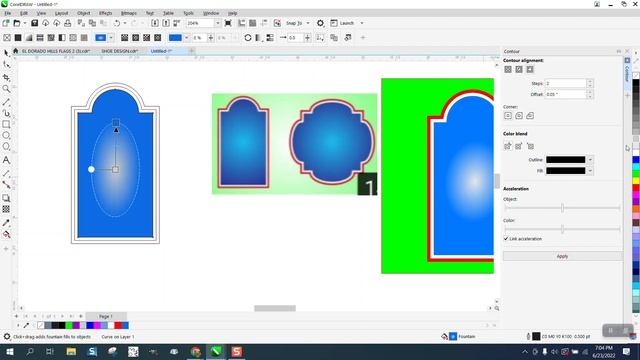Open the Open-file dropdown arrow
The width and height of the screenshot is (640, 360).
(24, 23)
